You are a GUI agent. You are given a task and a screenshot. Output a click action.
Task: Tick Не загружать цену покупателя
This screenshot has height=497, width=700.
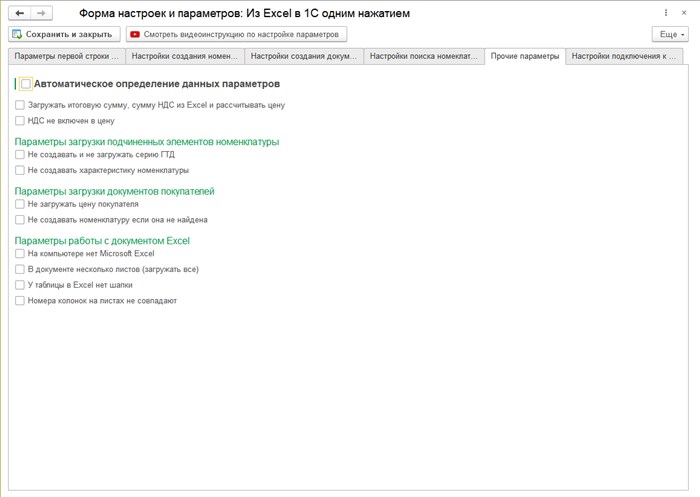[20, 204]
